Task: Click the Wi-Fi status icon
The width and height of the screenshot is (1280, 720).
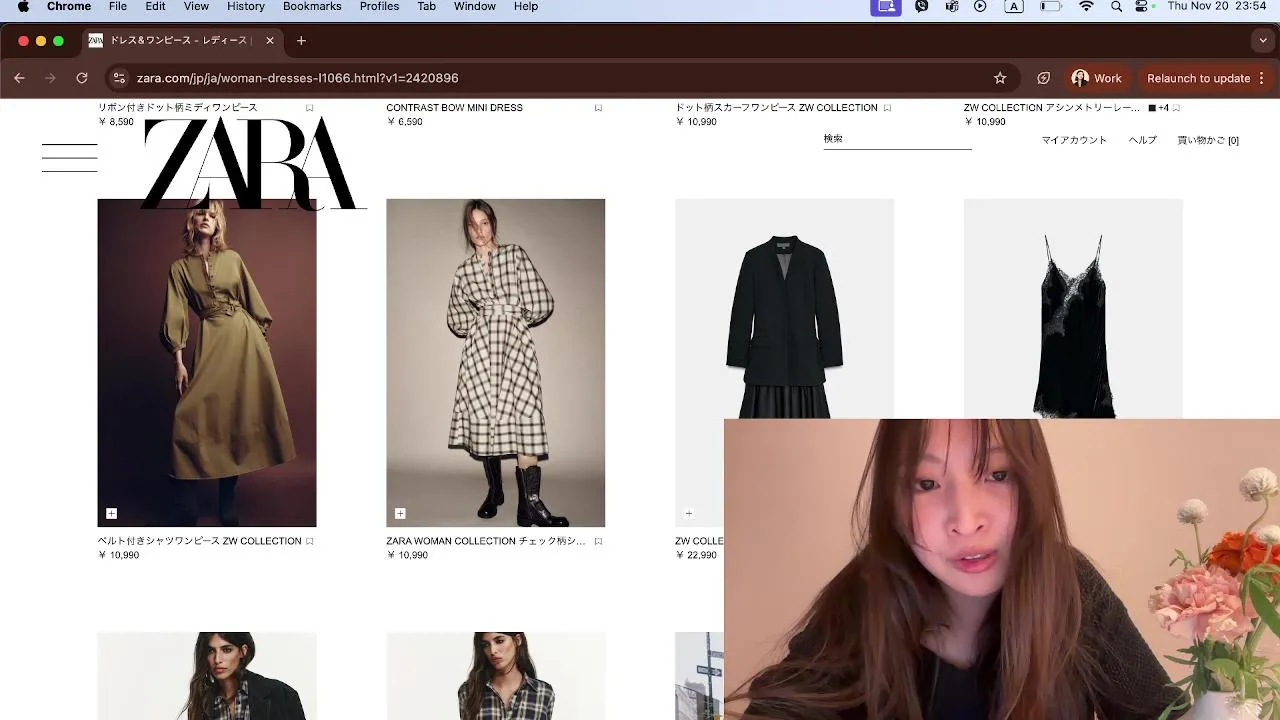Action: coord(1086,7)
